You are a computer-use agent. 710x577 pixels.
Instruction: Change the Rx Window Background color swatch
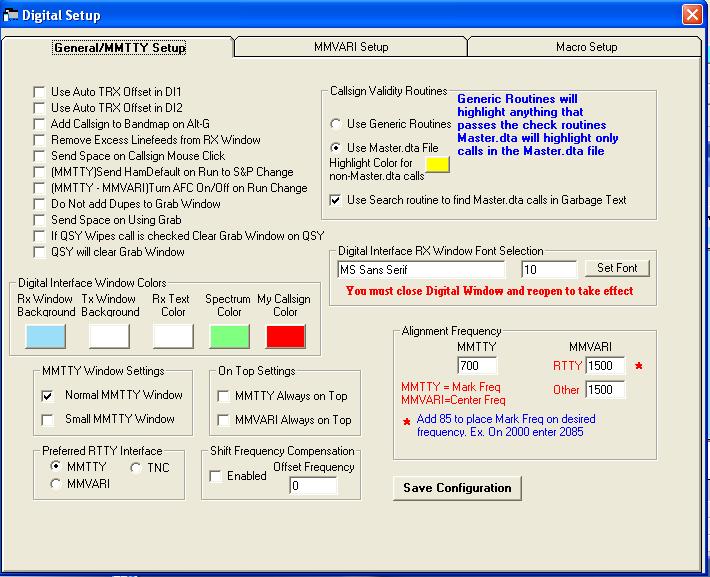click(x=46, y=337)
